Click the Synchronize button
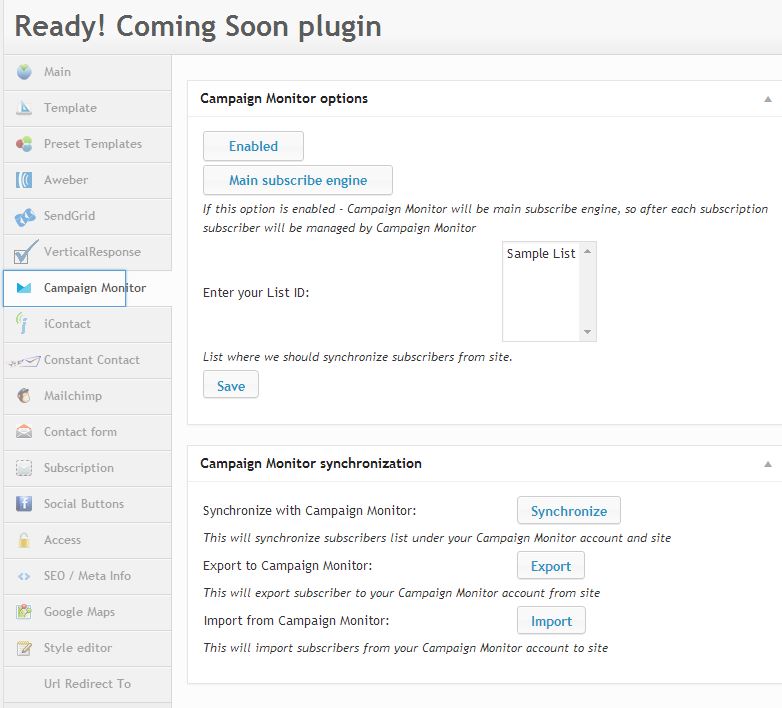Screen dimensions: 782x708 click(x=569, y=511)
